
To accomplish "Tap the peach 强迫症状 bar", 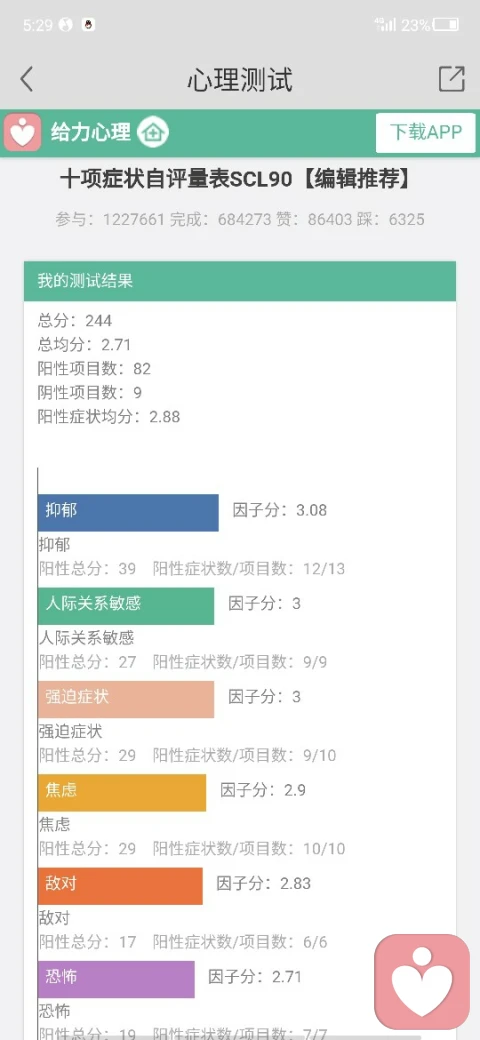I will pos(126,699).
